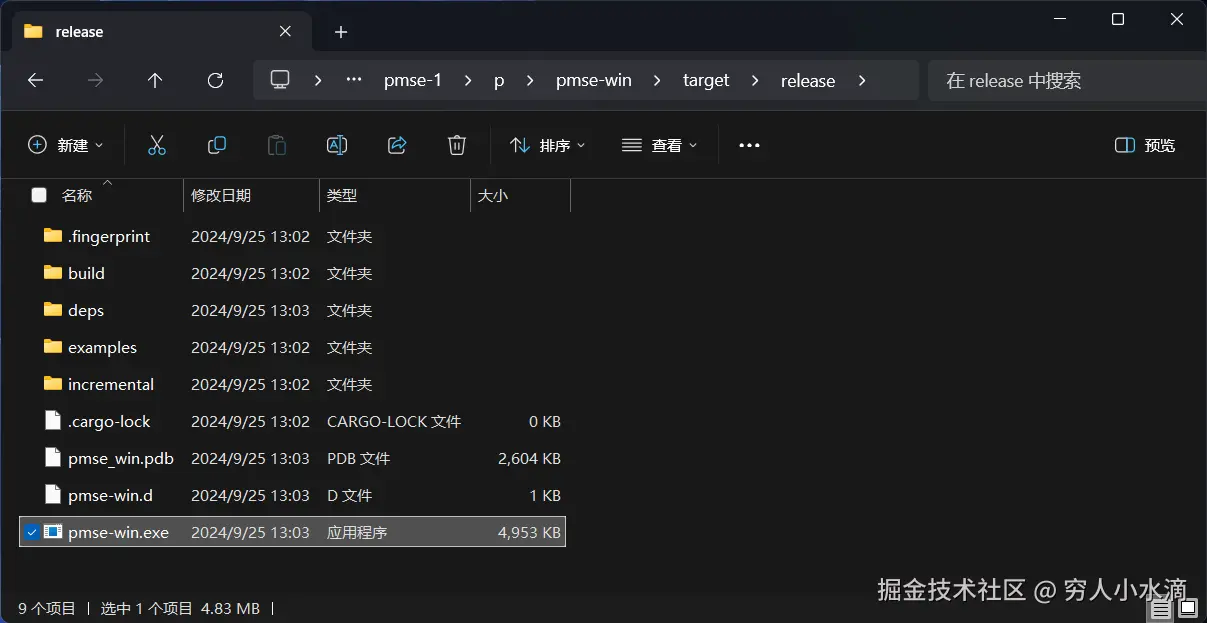
Task: Expand chevron after pmse-win in path
Action: point(658,81)
